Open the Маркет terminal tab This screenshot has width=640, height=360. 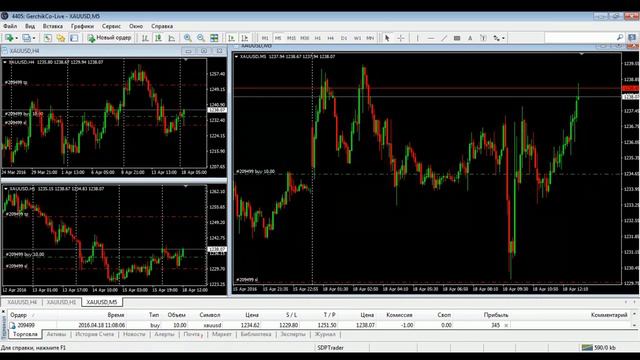click(x=222, y=334)
